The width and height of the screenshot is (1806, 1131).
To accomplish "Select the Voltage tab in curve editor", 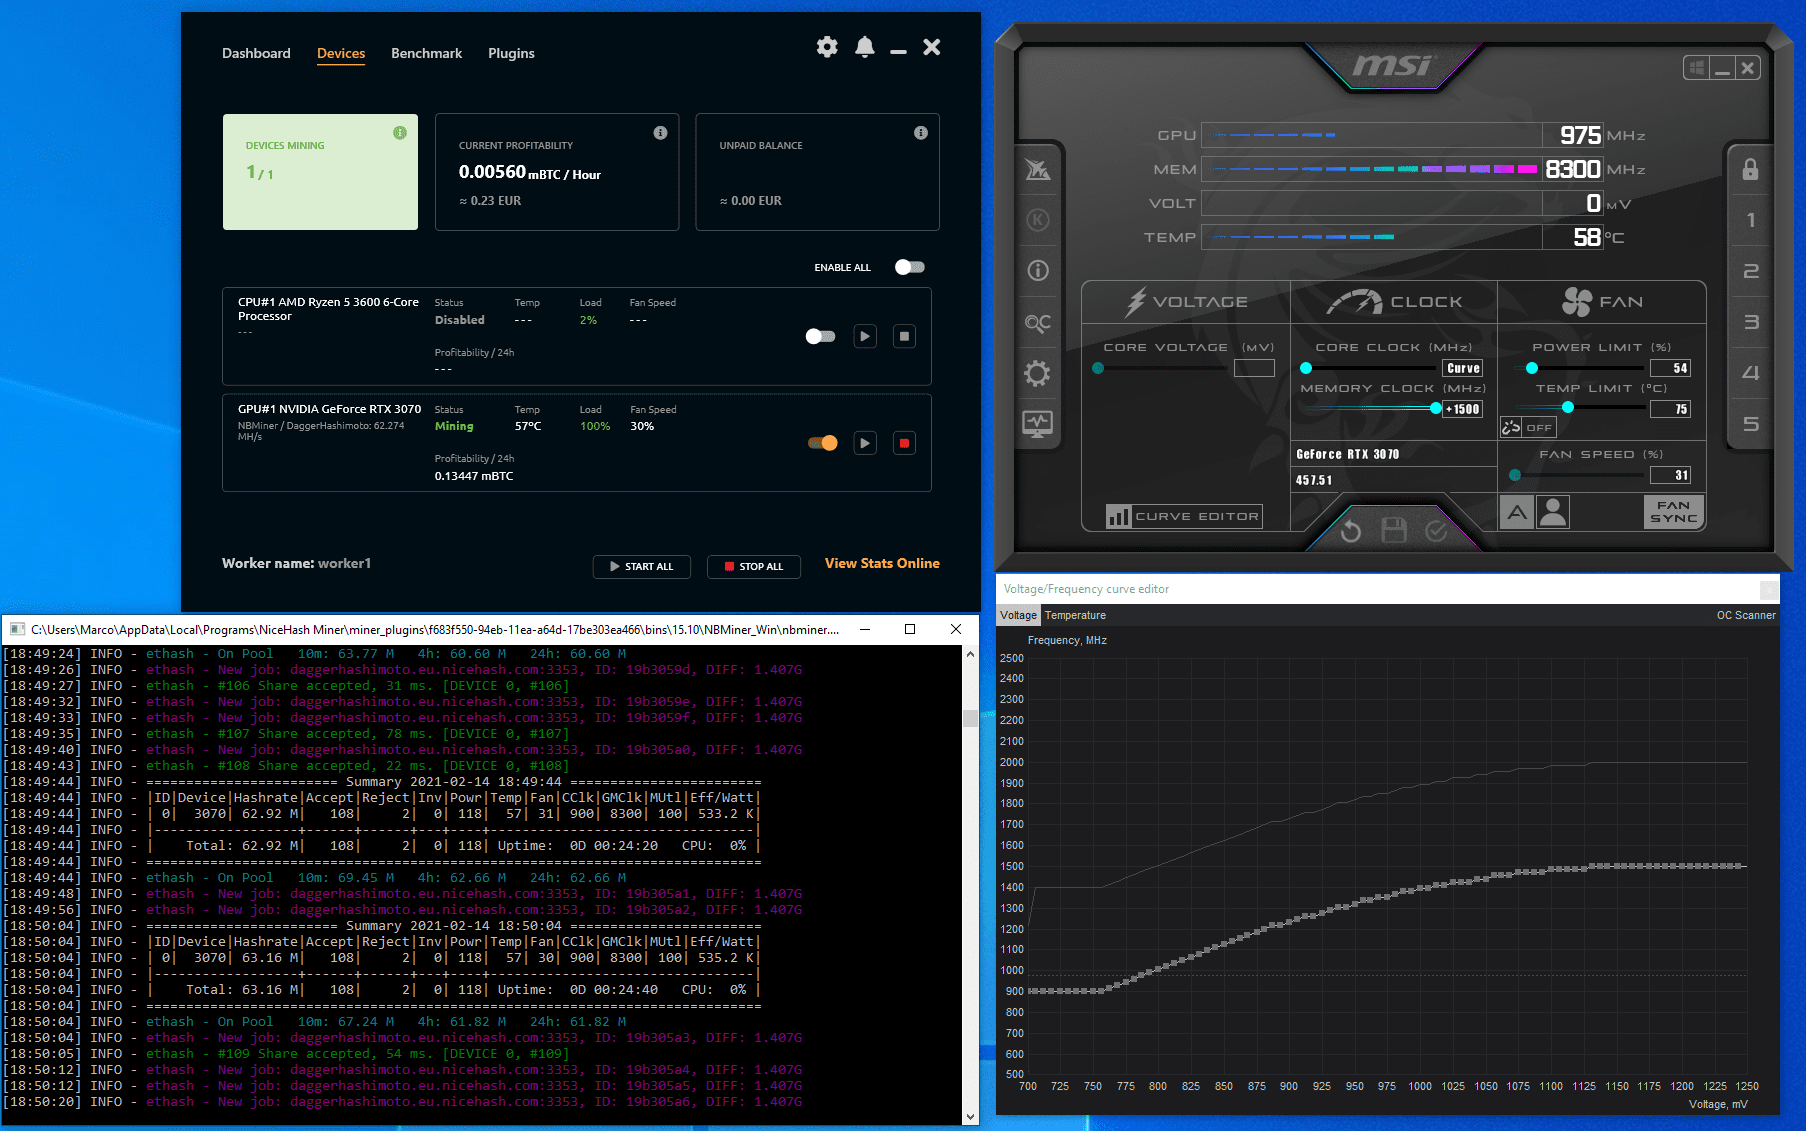I will (x=1018, y=615).
